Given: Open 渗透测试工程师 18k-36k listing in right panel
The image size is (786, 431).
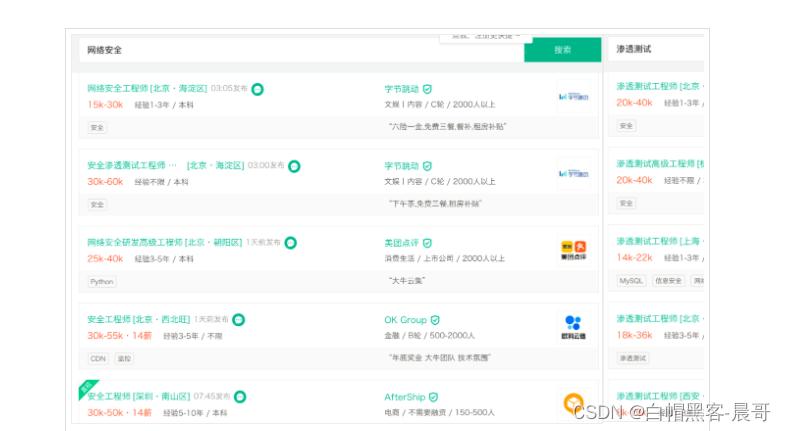Looking at the screenshot, I should point(660,318).
